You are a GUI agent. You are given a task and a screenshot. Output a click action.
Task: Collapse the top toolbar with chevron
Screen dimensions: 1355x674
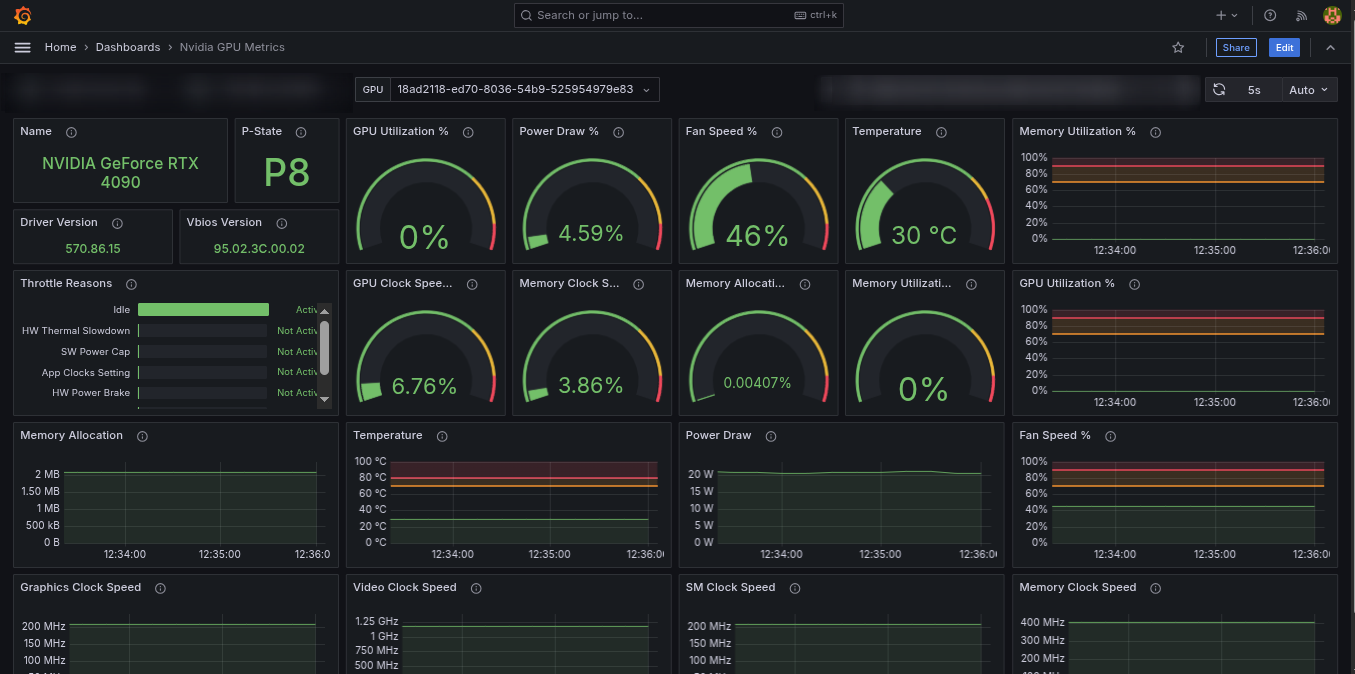click(x=1330, y=47)
